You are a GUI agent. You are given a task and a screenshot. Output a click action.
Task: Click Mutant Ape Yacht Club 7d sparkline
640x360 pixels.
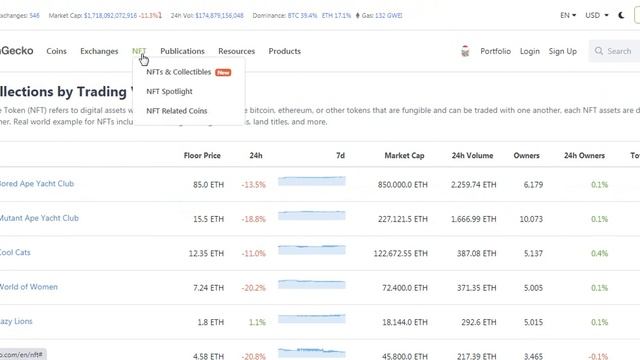312,215
